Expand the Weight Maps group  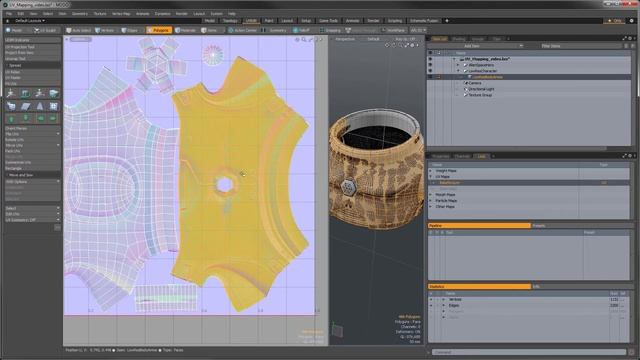431,171
